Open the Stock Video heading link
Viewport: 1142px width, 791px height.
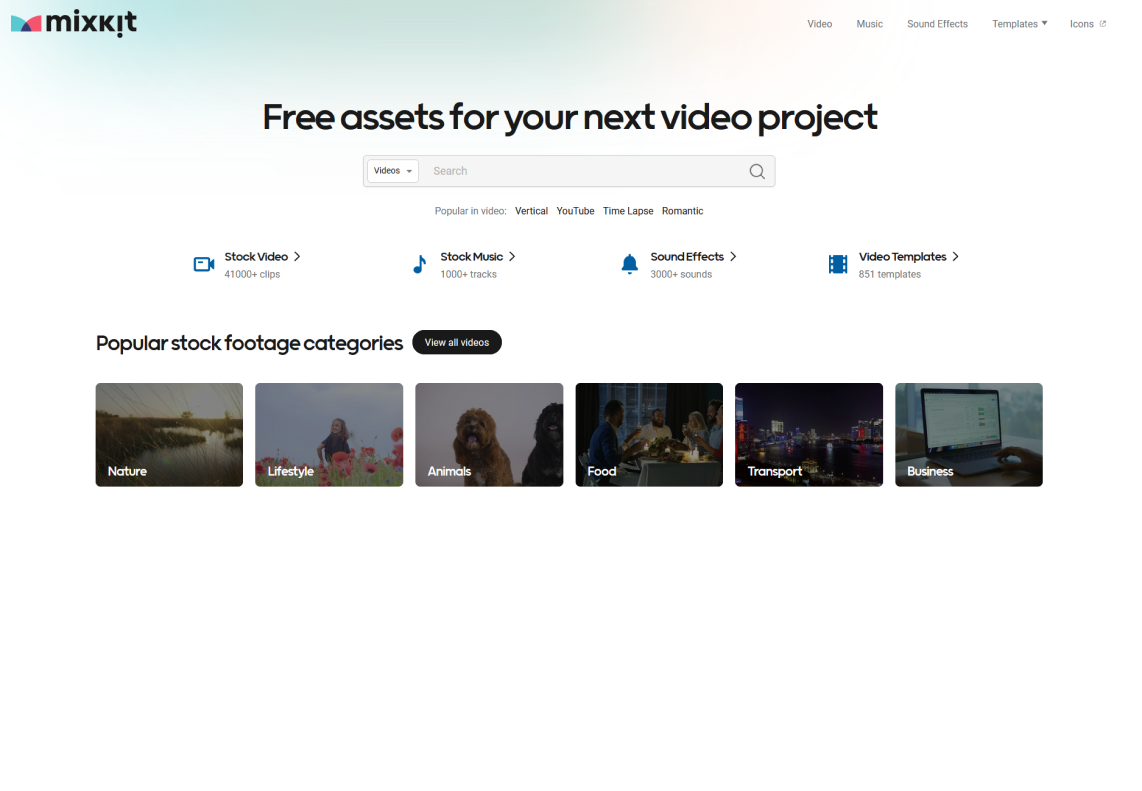[256, 256]
